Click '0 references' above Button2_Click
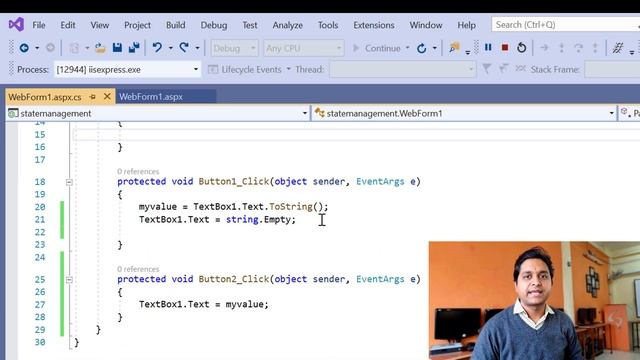The height and width of the screenshot is (360, 640). point(138,269)
